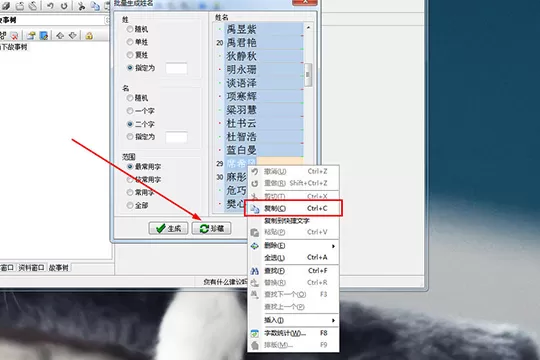Click the folder icon right of the red X
540x360 pixels.
(x=31, y=35)
